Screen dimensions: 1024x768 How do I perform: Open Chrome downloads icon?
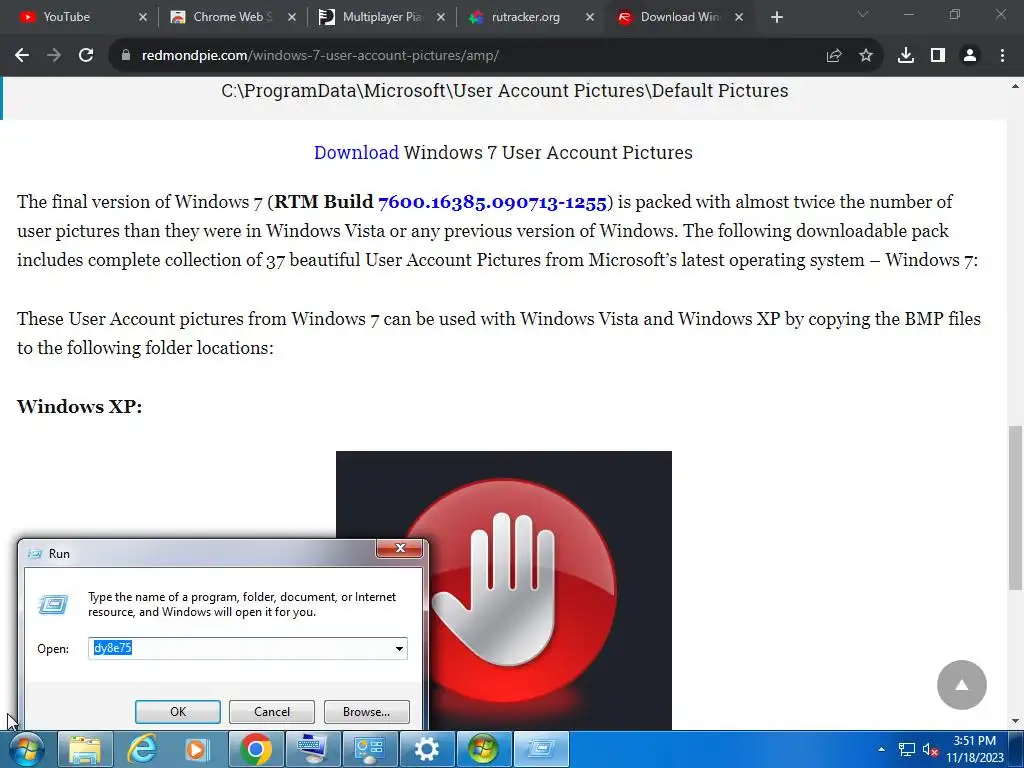(906, 56)
